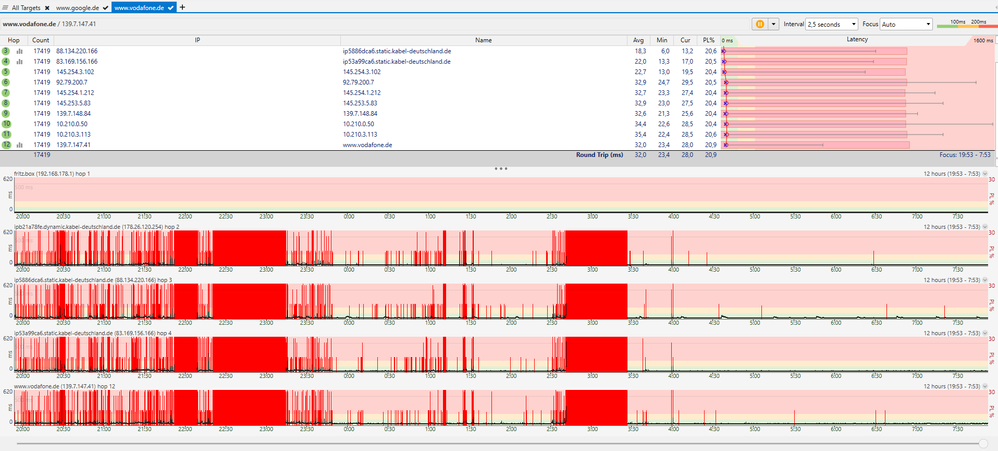Toggle the hop 3 timeline graph icon
The height and width of the screenshot is (451, 998).
click(x=19, y=50)
